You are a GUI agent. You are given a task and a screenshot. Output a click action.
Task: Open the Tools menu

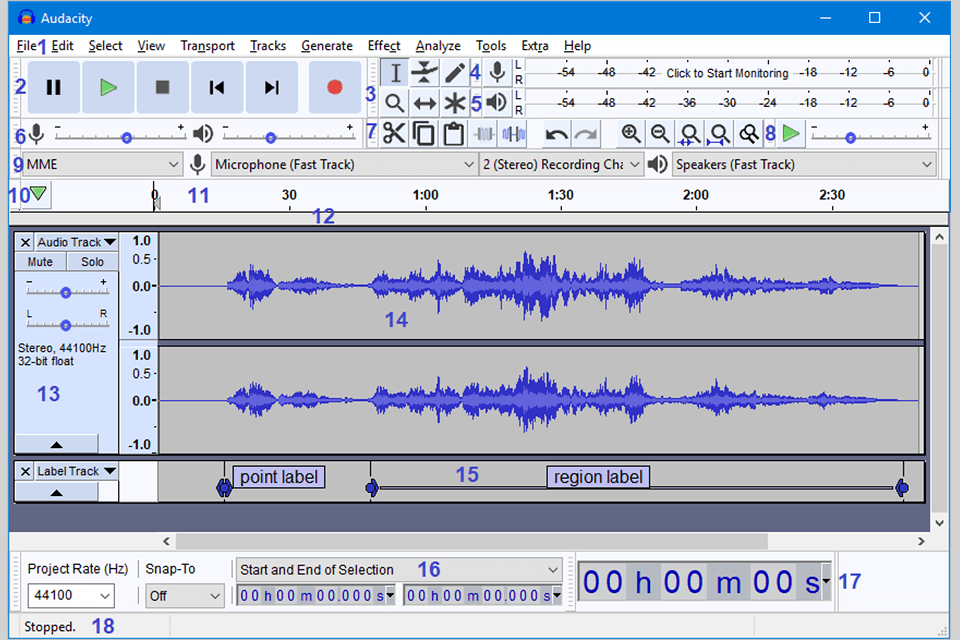click(x=491, y=46)
